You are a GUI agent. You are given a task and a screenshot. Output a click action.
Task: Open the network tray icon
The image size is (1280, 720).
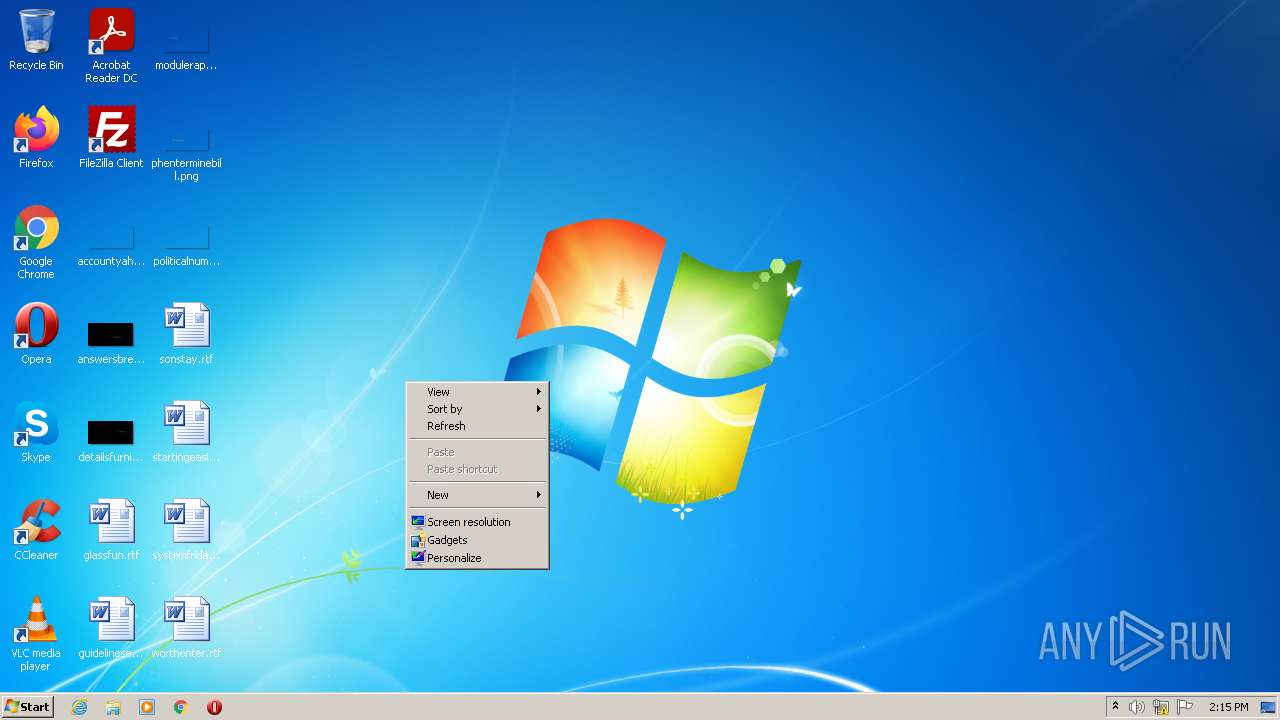1161,707
